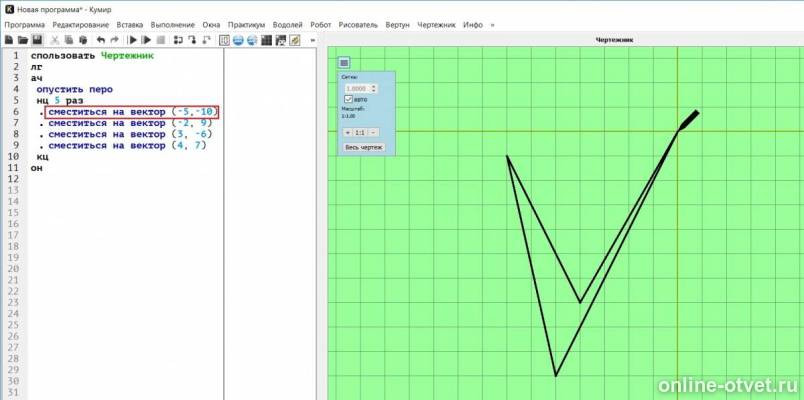Toggle the grid settings panel button
This screenshot has height=400, width=804.
tap(344, 63)
